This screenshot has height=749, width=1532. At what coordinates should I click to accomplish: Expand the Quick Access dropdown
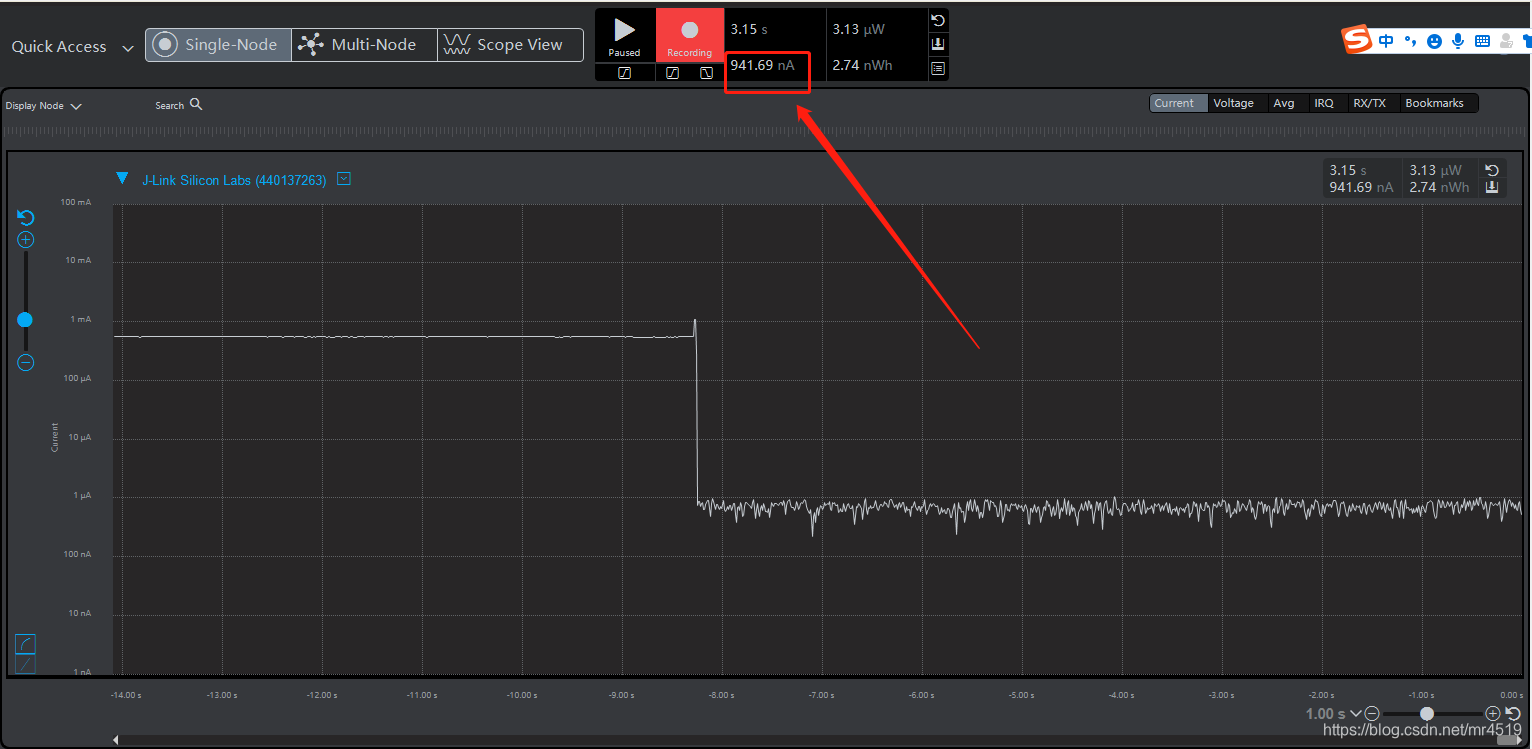click(127, 48)
